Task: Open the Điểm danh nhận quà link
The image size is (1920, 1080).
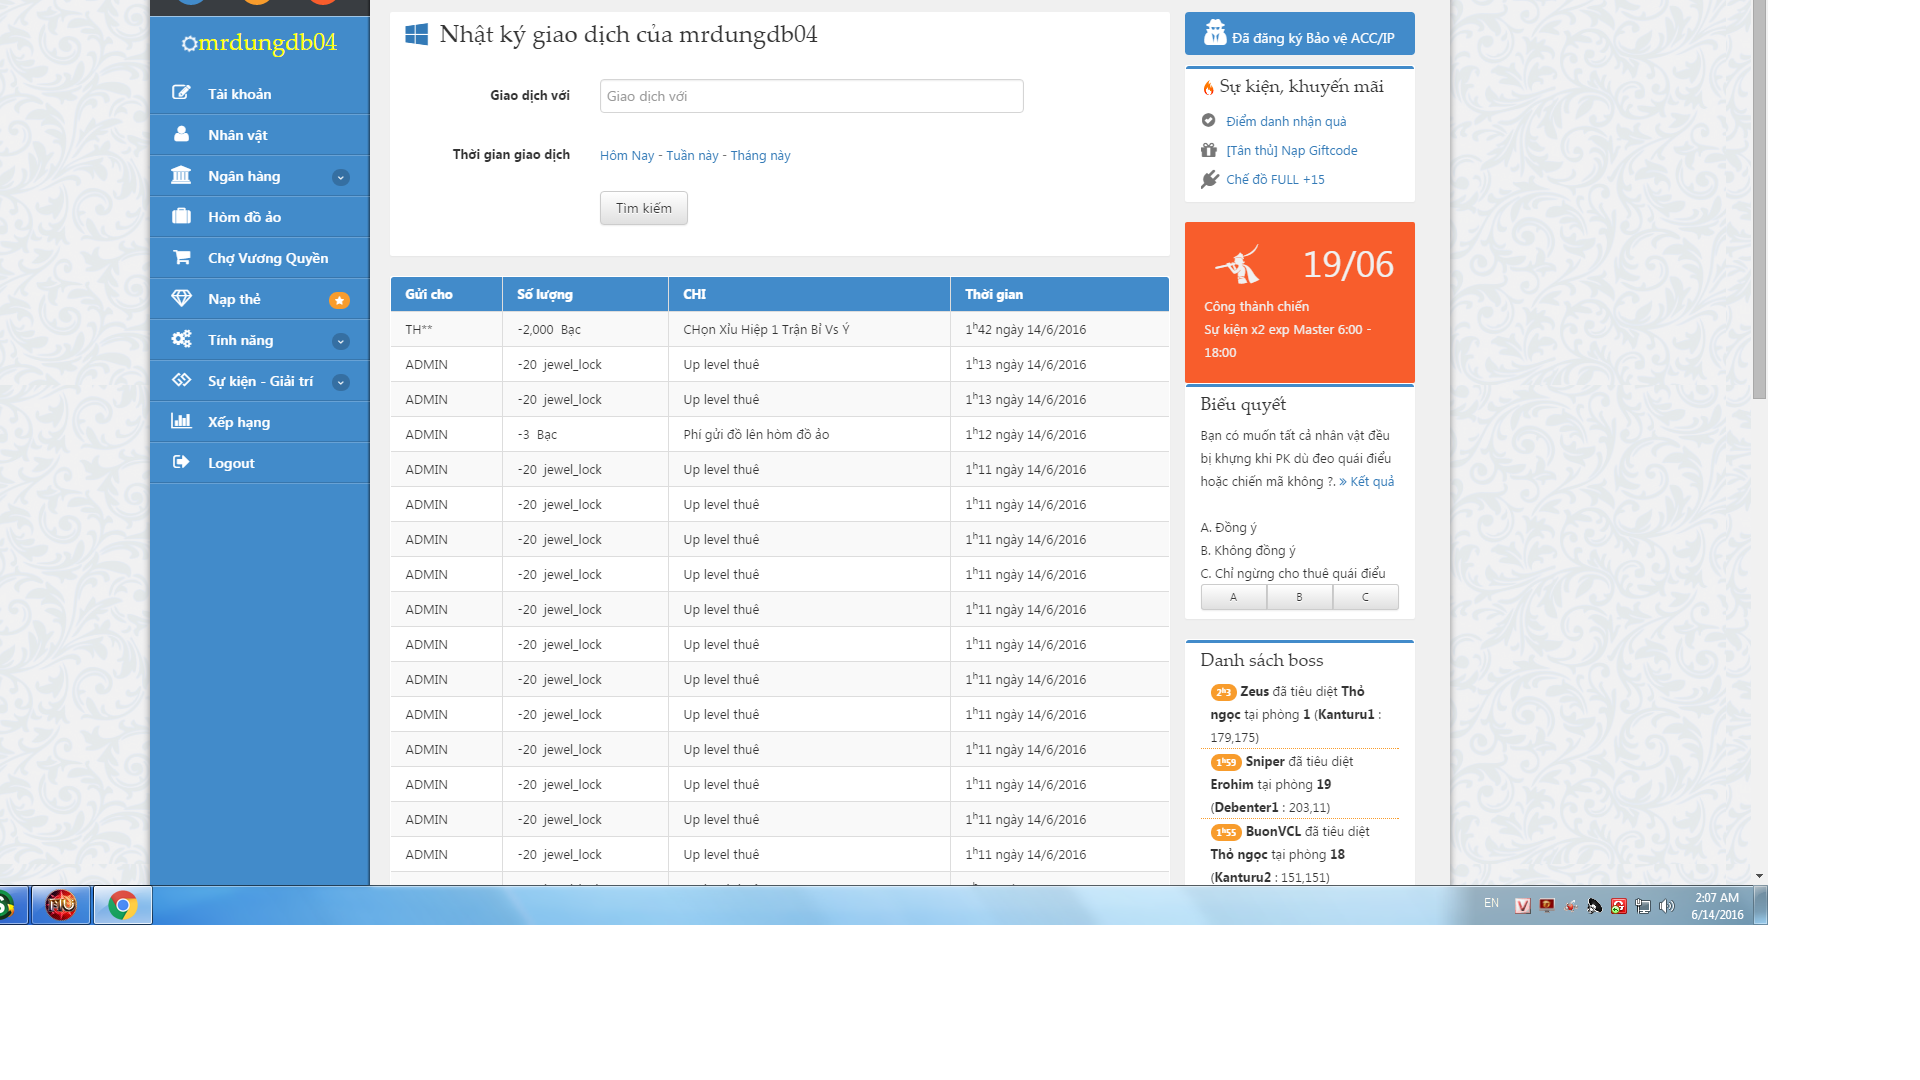Action: (1286, 121)
